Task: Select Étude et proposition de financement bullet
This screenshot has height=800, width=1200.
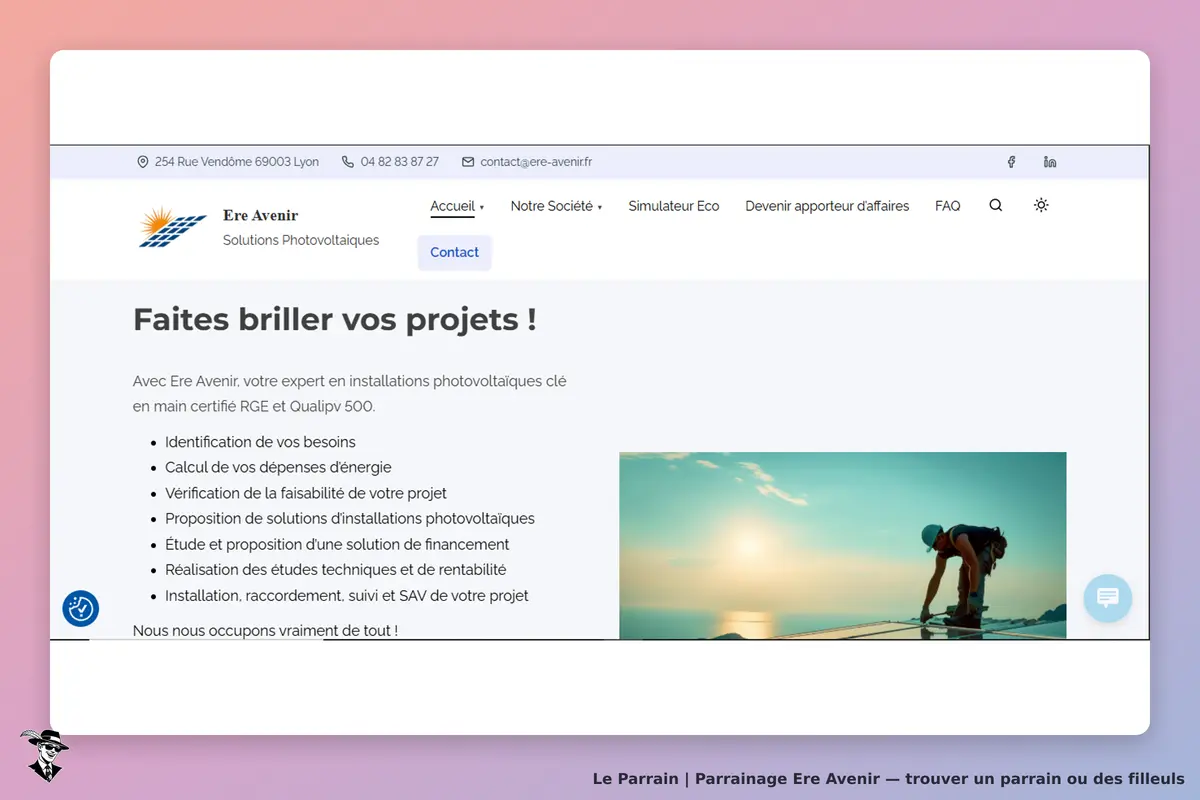Action: coord(337,545)
